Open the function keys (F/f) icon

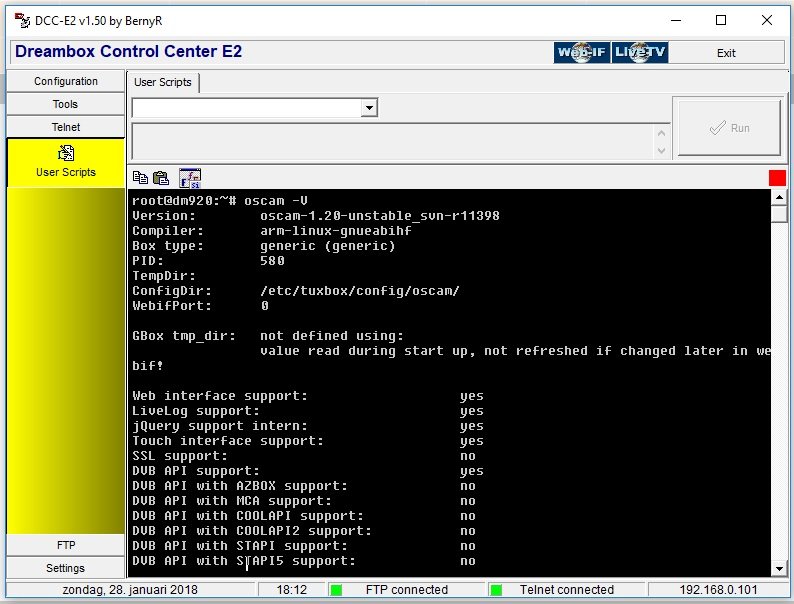(190, 178)
